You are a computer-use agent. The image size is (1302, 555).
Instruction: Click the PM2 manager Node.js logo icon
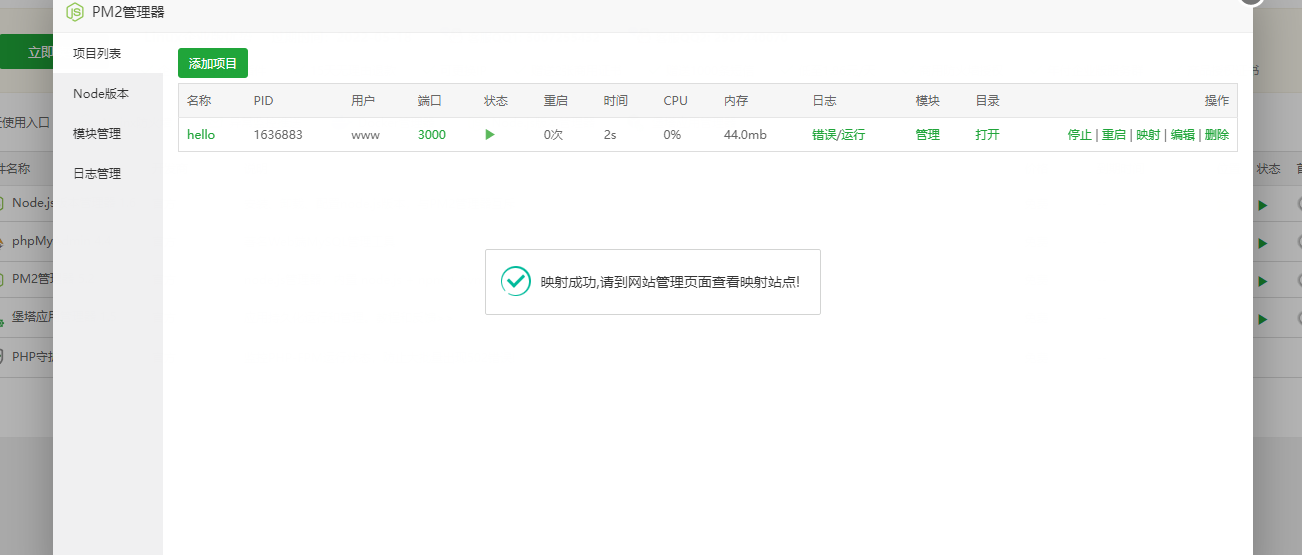74,12
